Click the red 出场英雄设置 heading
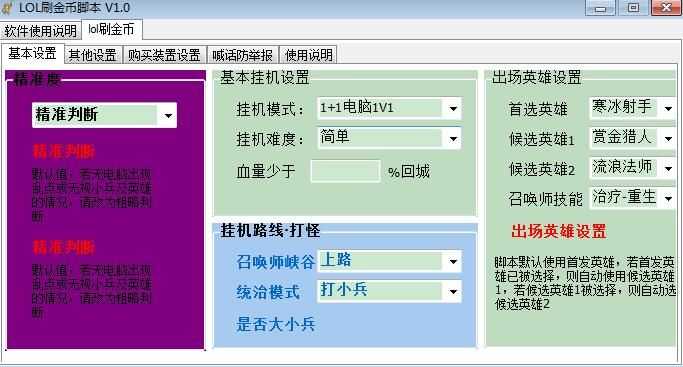This screenshot has width=683, height=367. click(x=559, y=231)
